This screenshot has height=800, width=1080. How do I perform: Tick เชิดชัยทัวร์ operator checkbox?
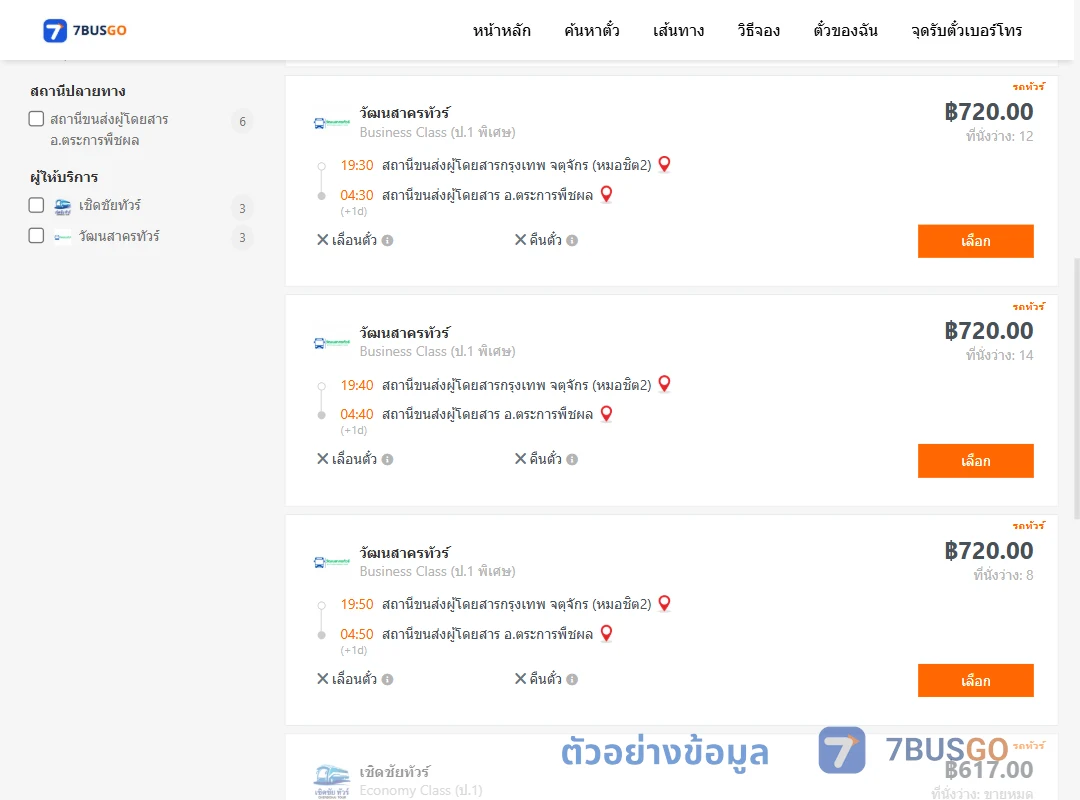[x=37, y=205]
